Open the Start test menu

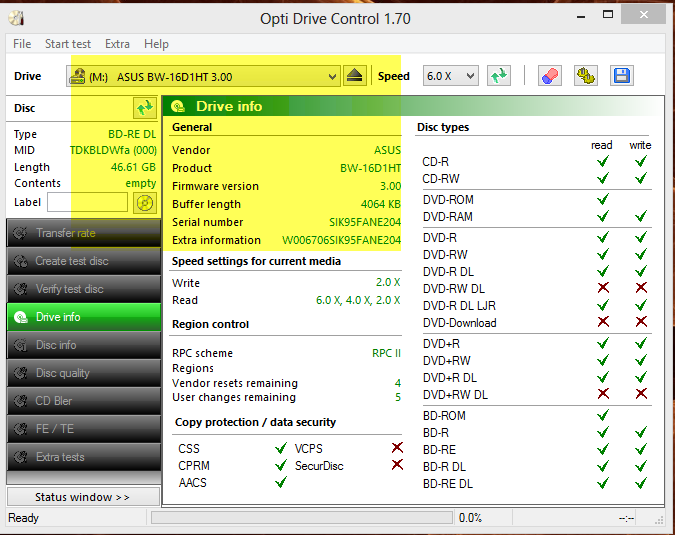pyautogui.click(x=68, y=44)
